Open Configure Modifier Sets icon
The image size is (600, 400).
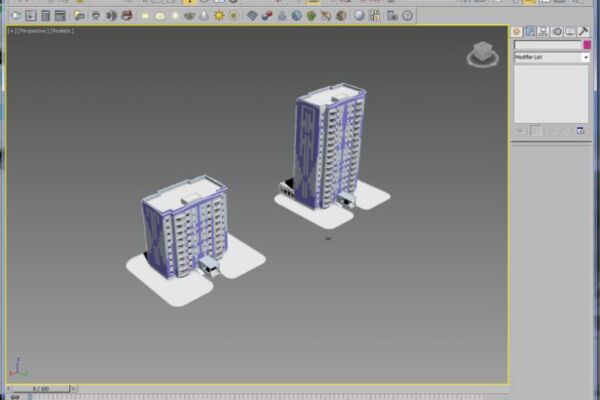pyautogui.click(x=580, y=131)
